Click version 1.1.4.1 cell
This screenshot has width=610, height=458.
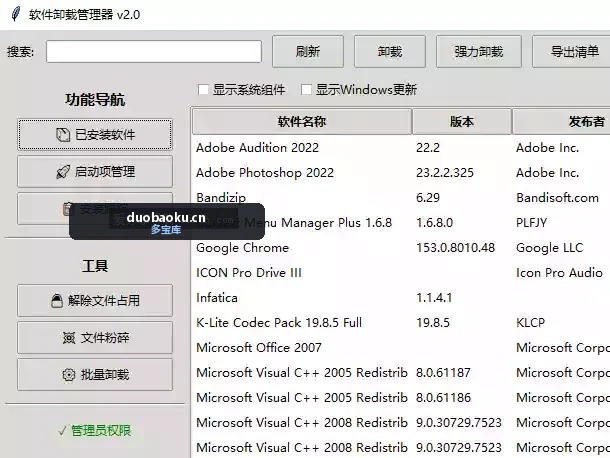click(x=434, y=298)
